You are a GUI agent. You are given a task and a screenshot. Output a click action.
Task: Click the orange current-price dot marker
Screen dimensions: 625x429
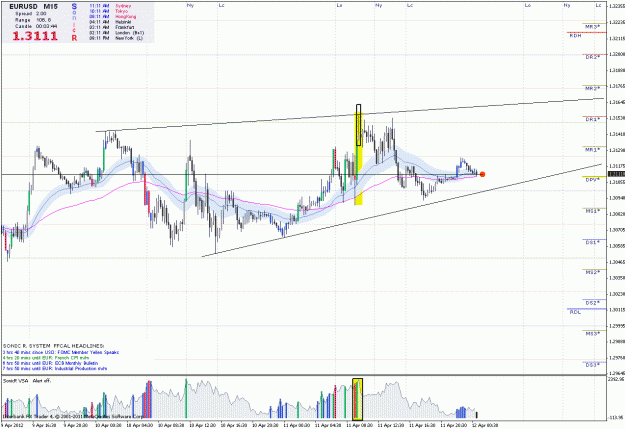coord(482,174)
